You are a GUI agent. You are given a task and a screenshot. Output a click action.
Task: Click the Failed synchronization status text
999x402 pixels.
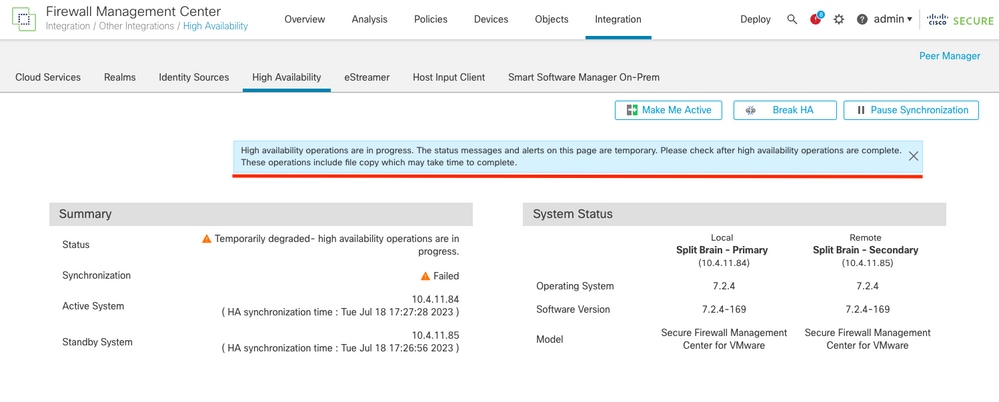(447, 276)
